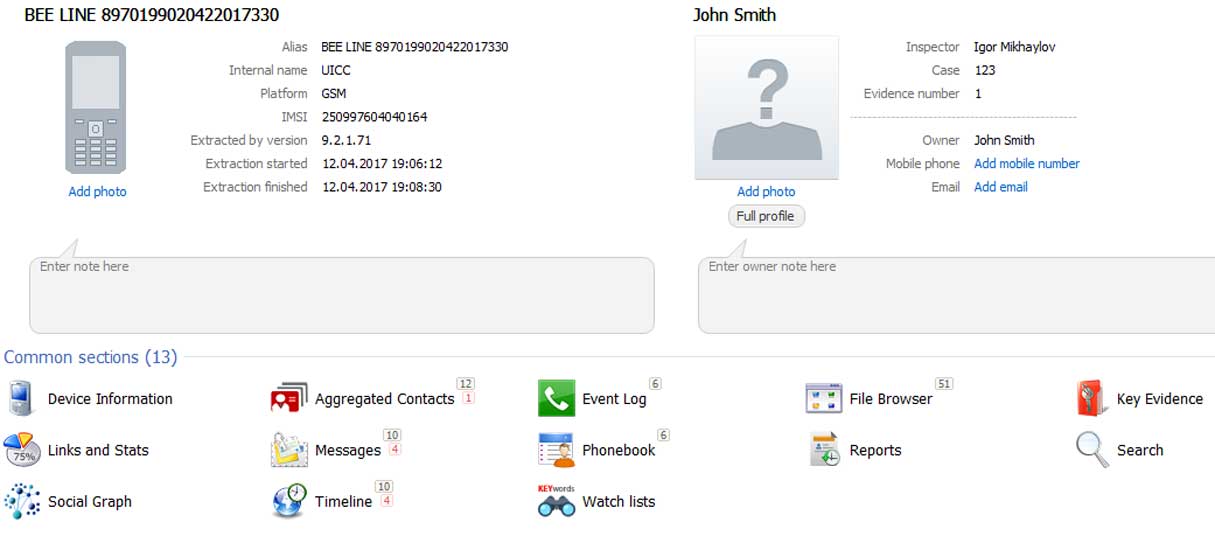
Task: Click the Full profile button
Action: [x=766, y=216]
